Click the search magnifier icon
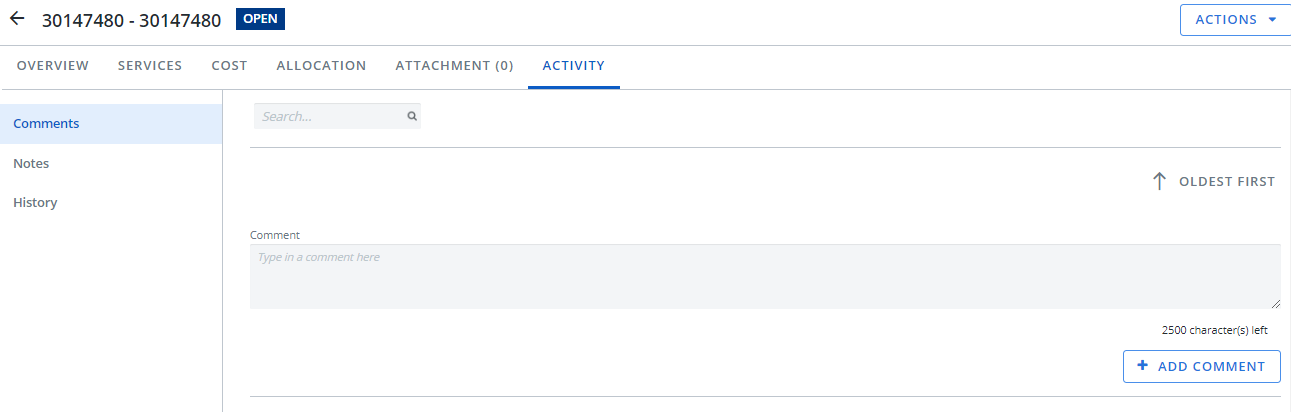The width and height of the screenshot is (1291, 412). (411, 117)
